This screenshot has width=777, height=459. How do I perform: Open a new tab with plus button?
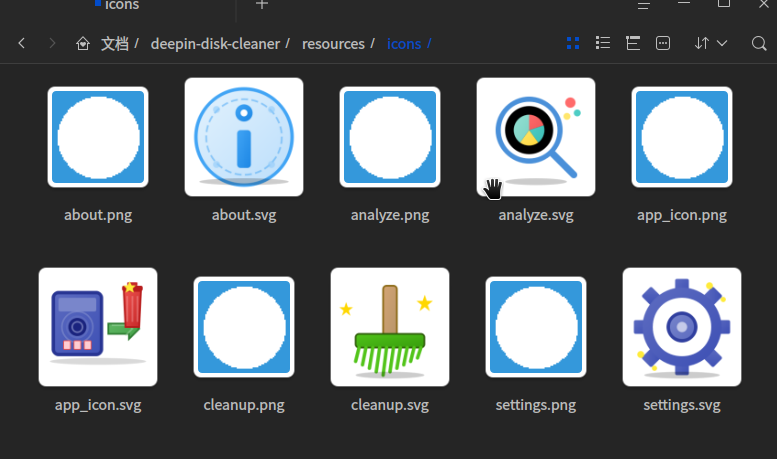(x=262, y=5)
